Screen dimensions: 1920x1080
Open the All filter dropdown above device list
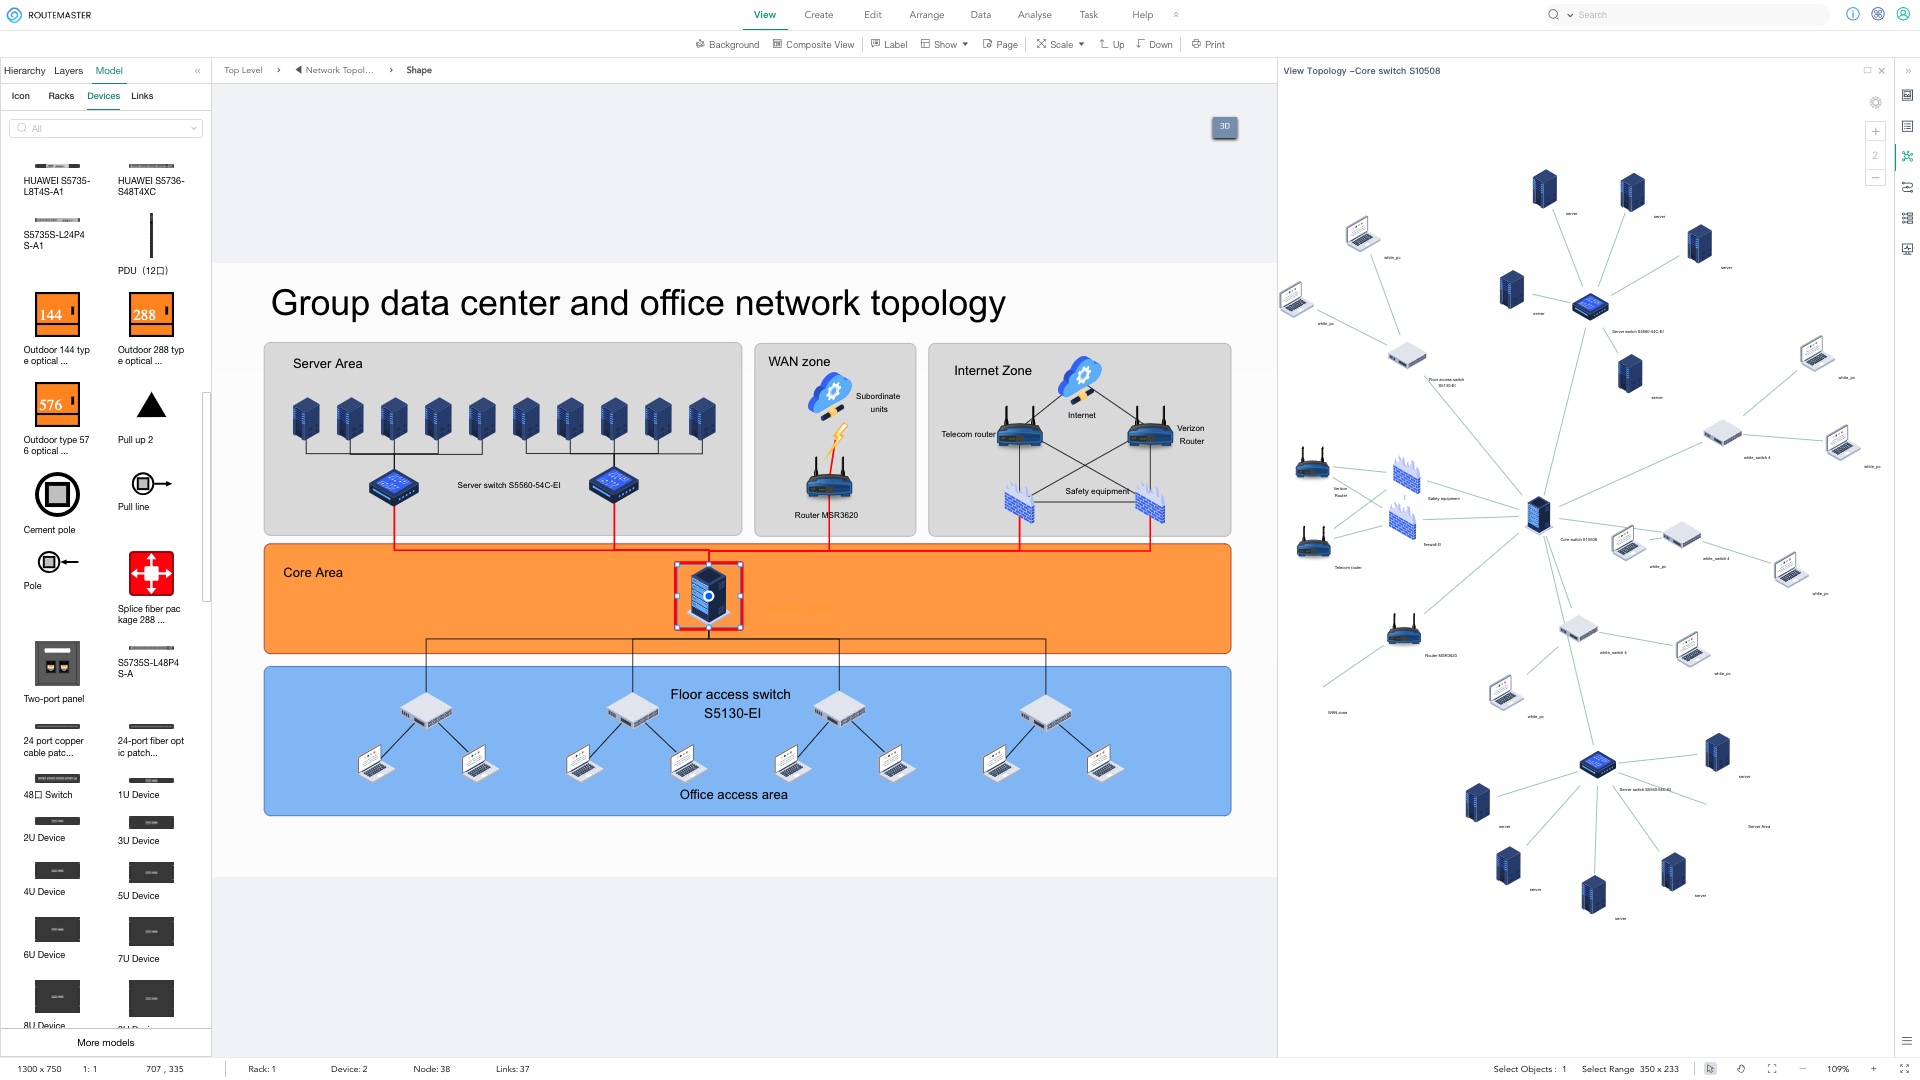click(x=105, y=128)
